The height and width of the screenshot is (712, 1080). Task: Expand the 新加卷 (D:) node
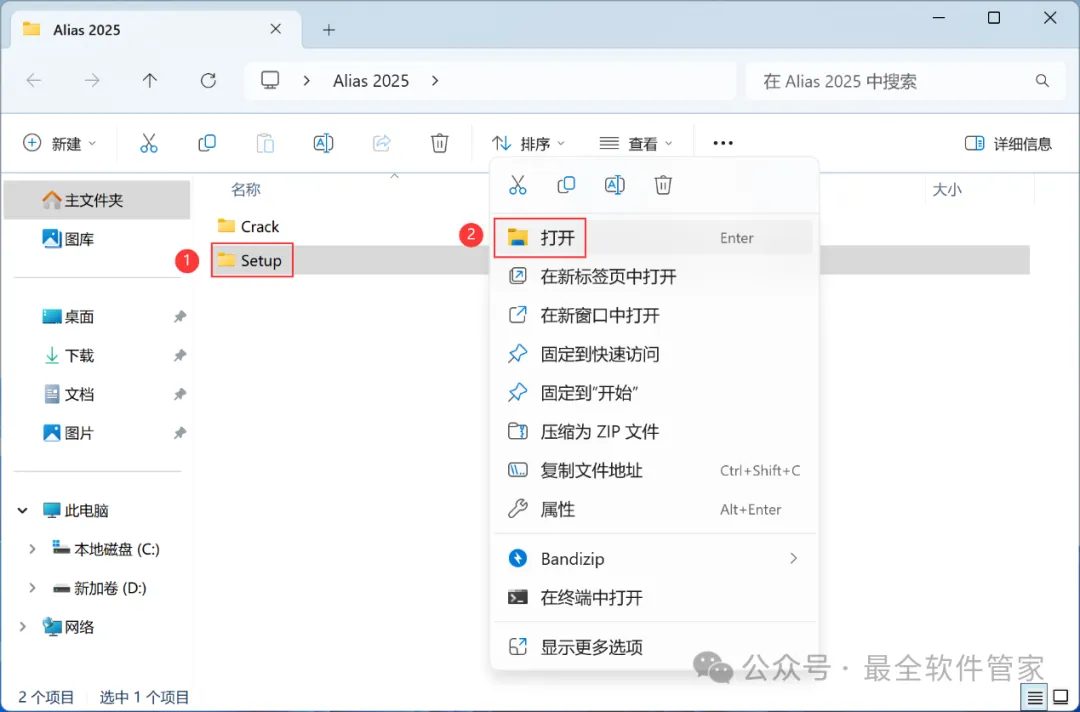point(32,588)
